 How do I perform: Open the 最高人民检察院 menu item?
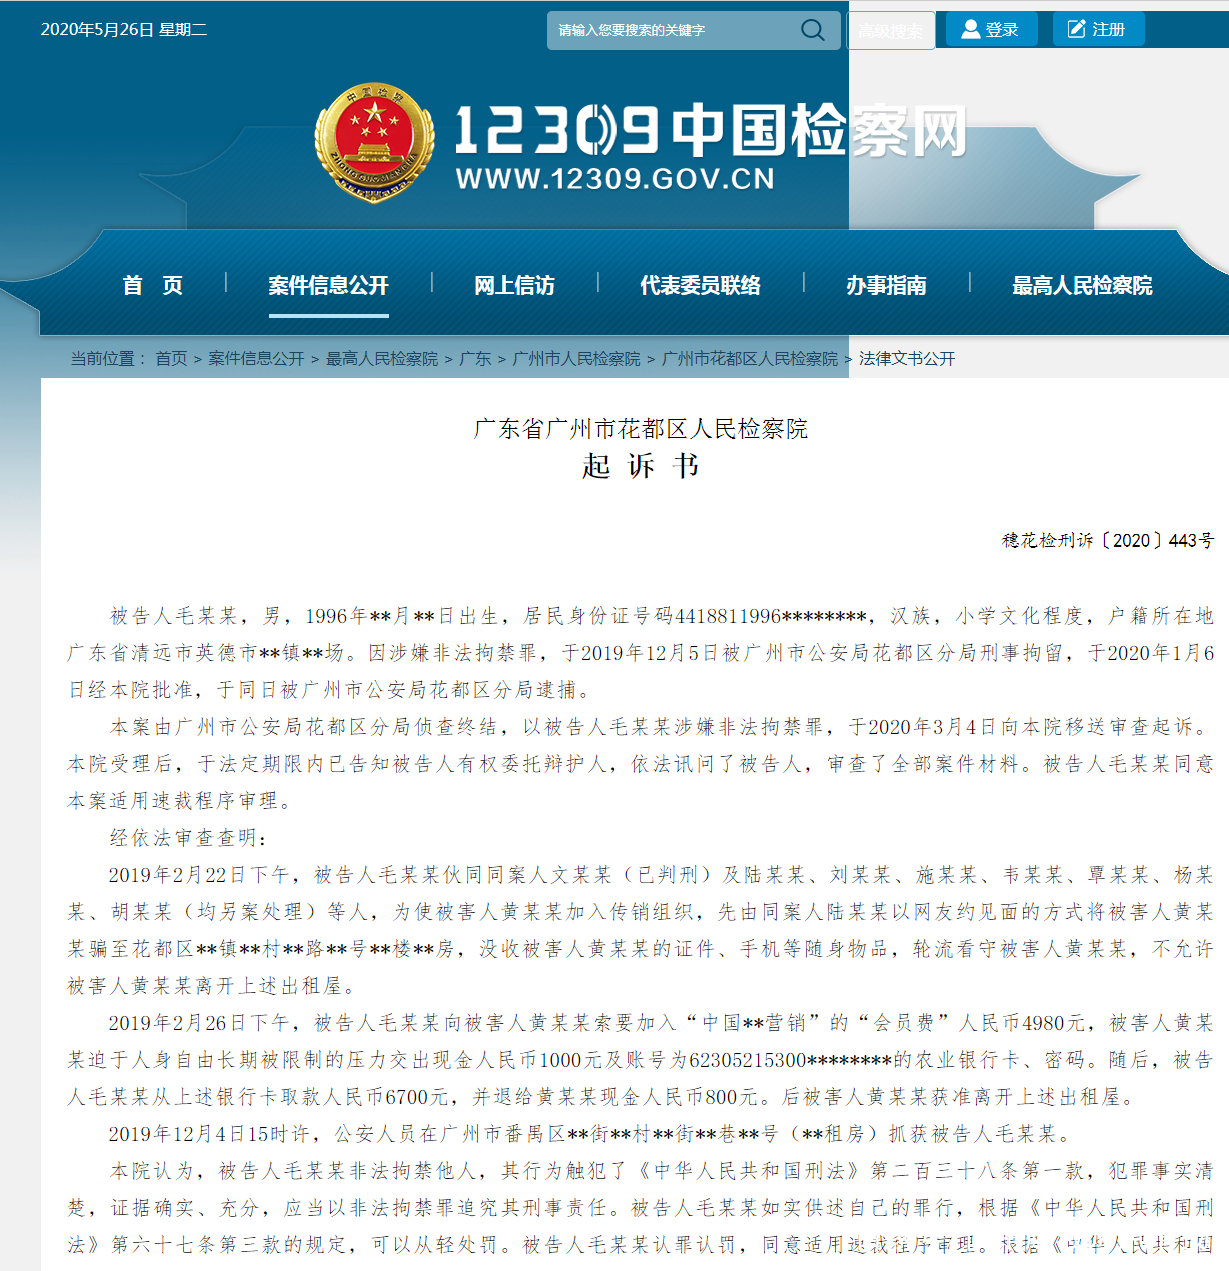coord(1082,286)
